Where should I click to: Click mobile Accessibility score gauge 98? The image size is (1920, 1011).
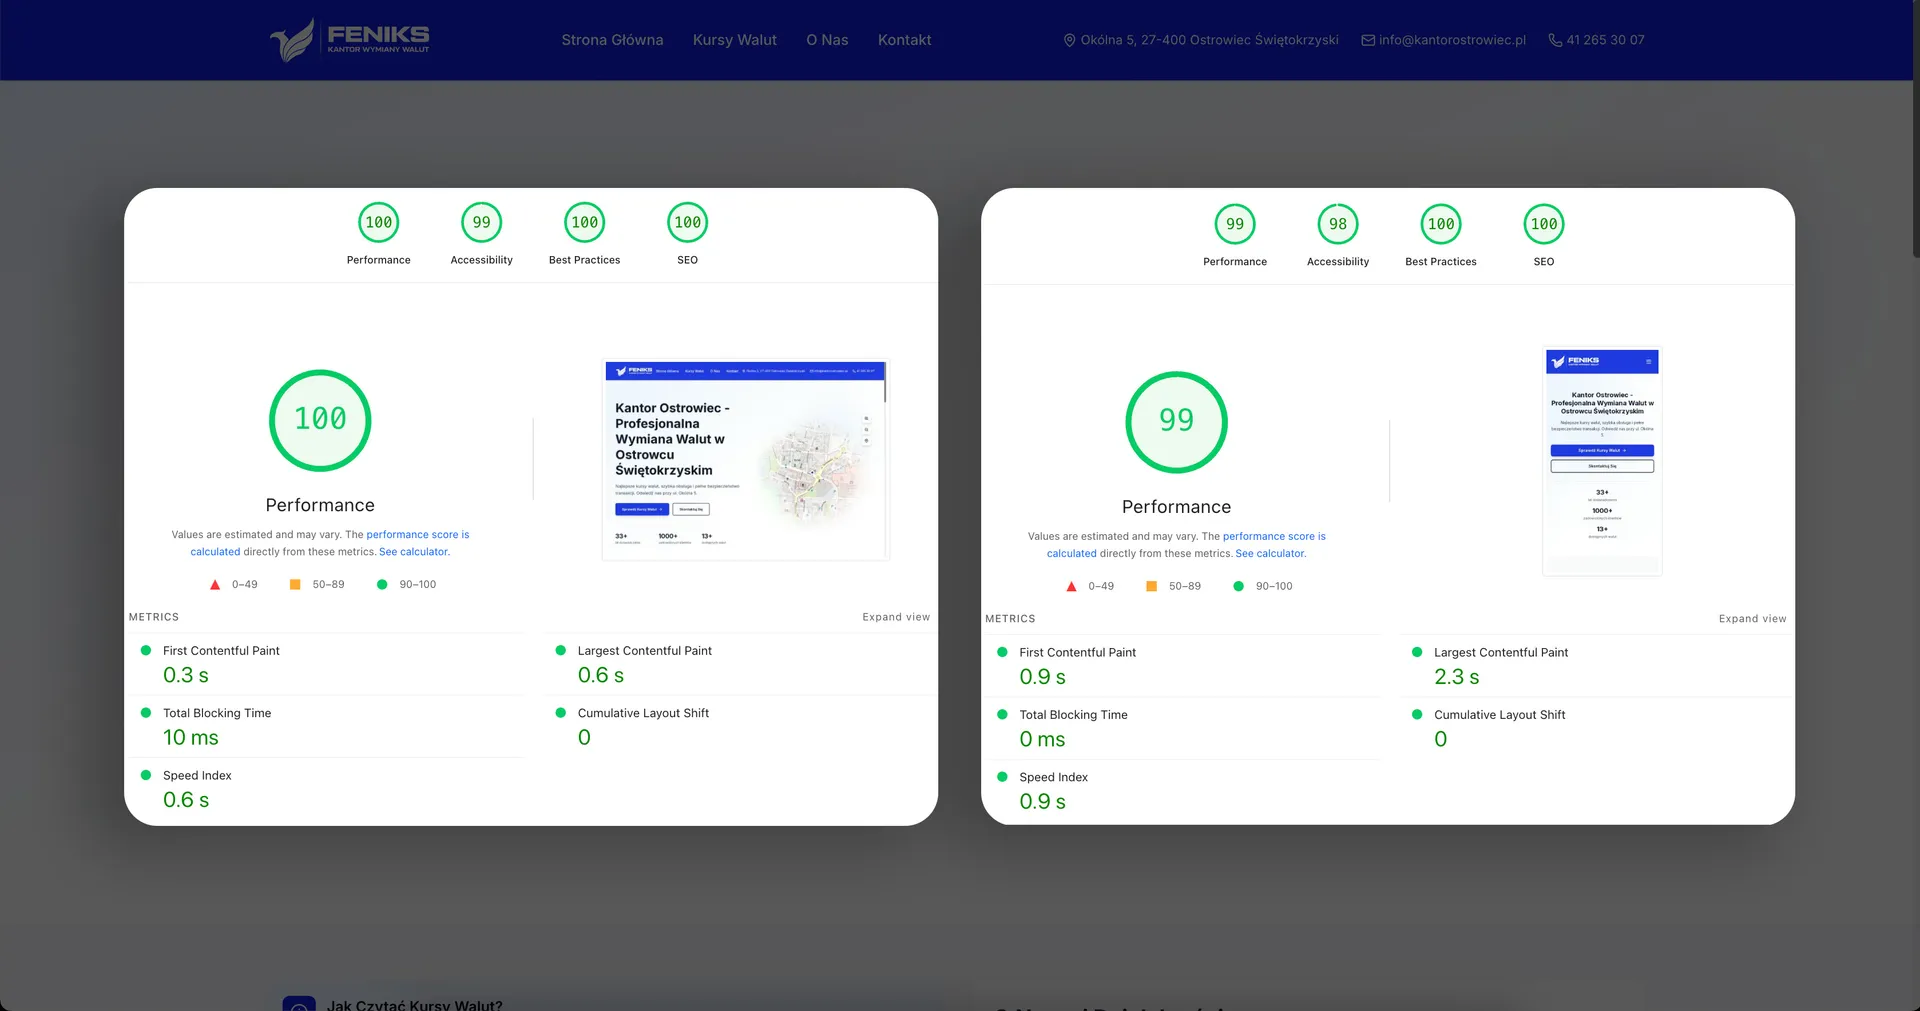[x=1337, y=225]
